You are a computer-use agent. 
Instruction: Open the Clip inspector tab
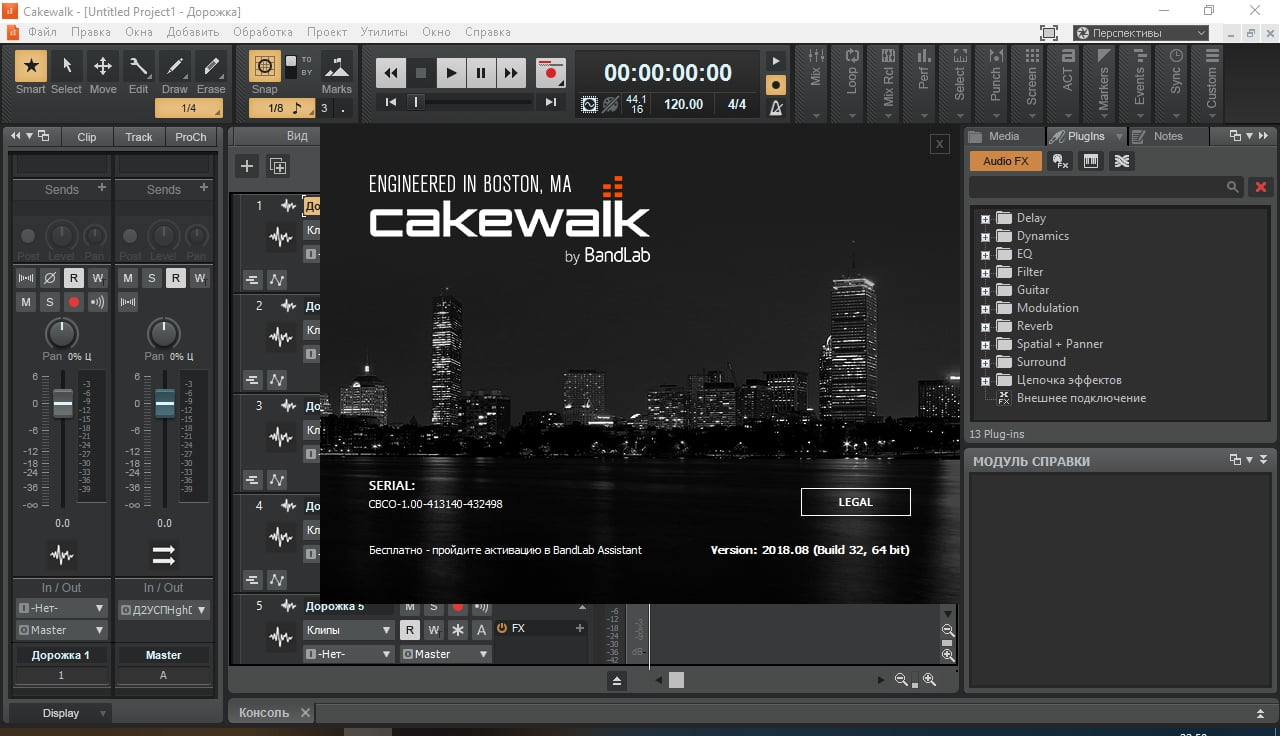click(x=87, y=137)
